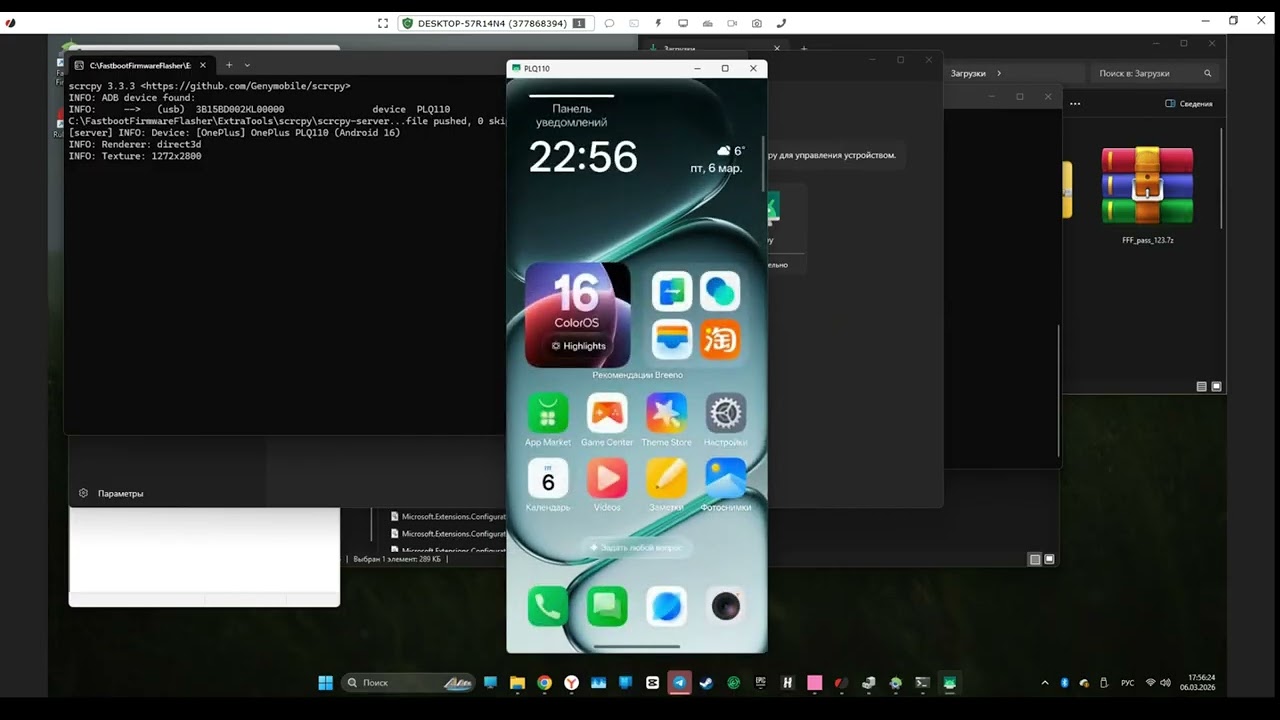Click the Поиск в: Загрузки search field

1154,73
